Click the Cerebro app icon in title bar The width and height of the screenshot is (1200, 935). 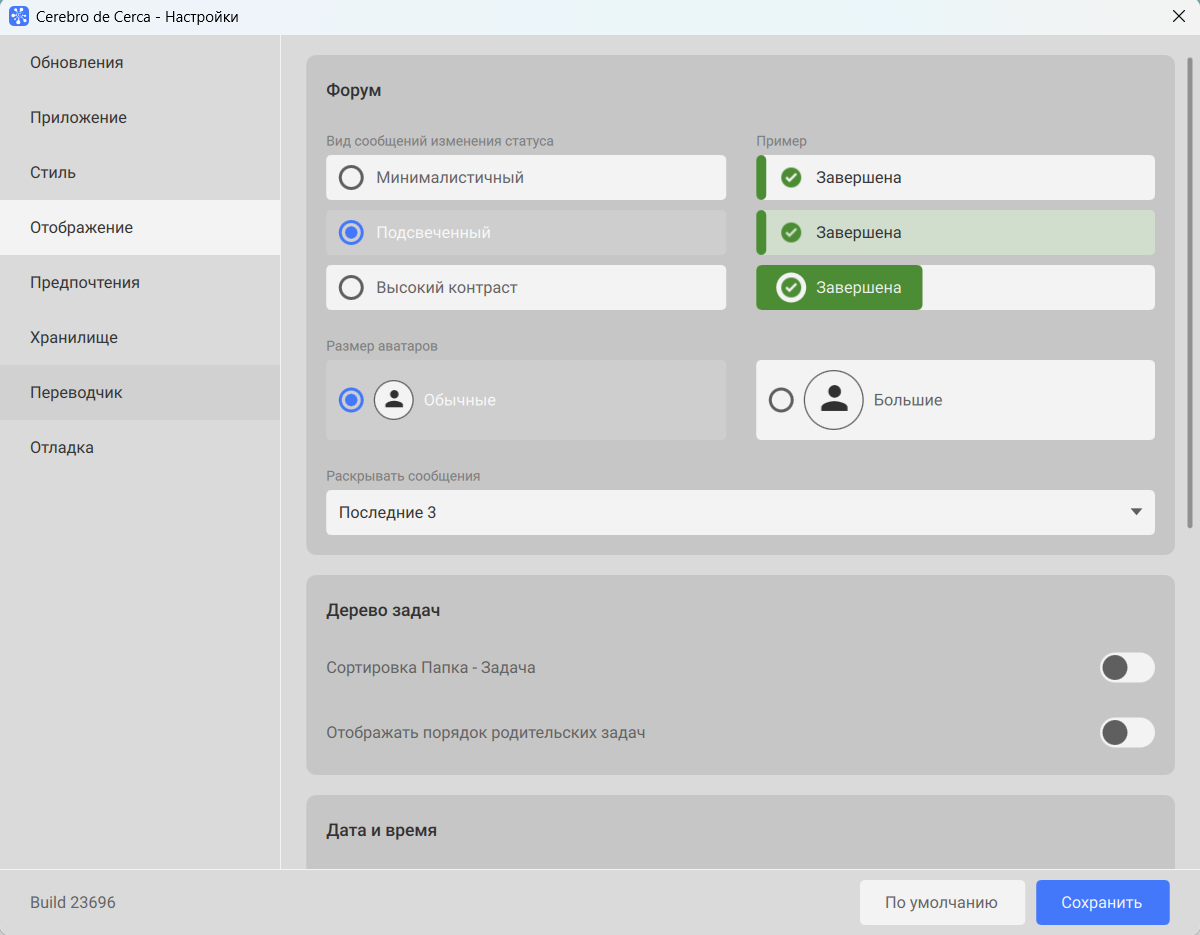click(x=18, y=17)
